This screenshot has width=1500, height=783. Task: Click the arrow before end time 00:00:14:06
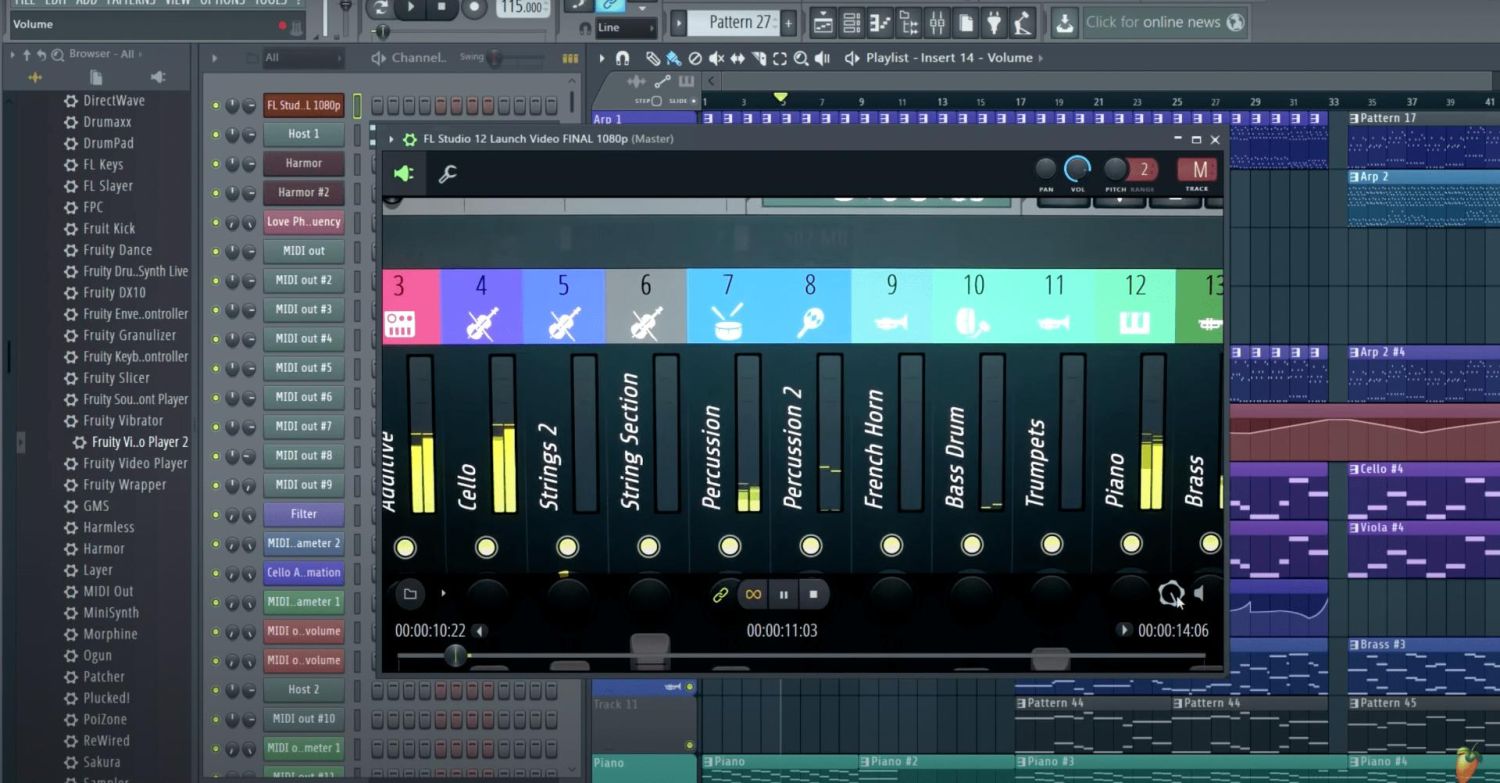pyautogui.click(x=1124, y=630)
